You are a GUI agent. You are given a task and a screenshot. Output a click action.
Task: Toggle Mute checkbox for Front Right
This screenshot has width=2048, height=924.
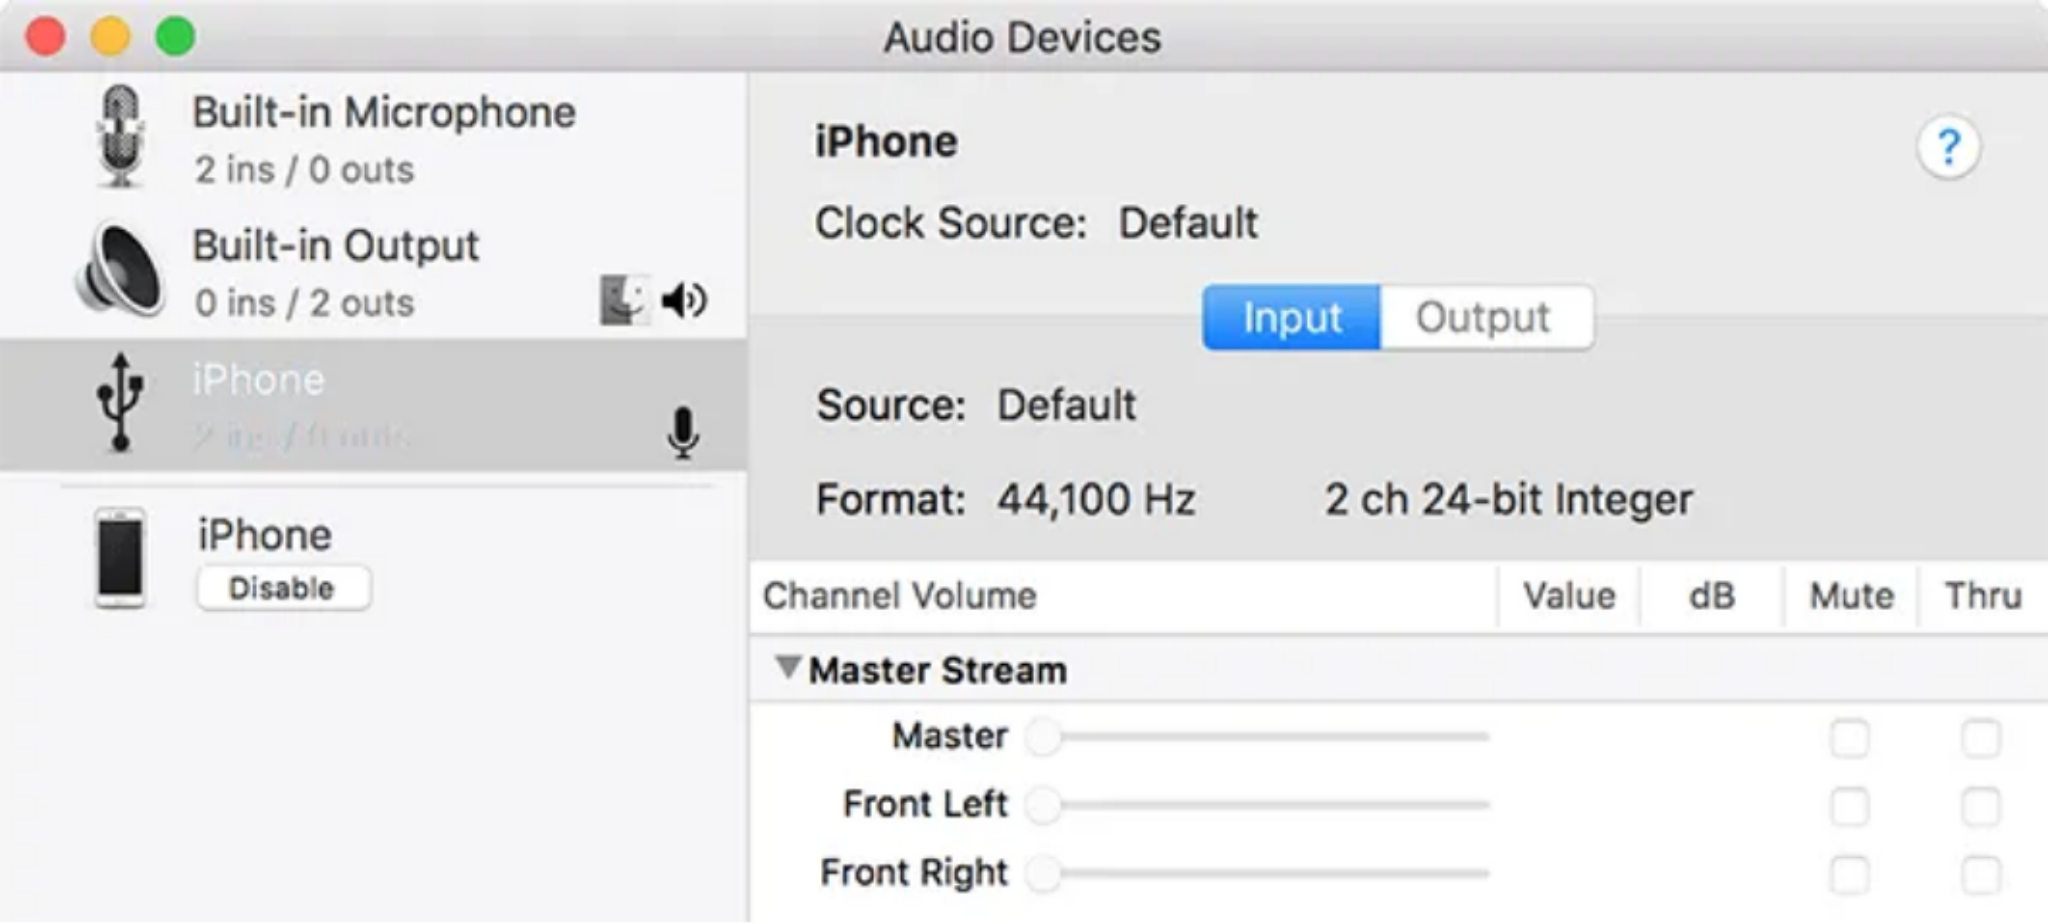click(x=1849, y=874)
